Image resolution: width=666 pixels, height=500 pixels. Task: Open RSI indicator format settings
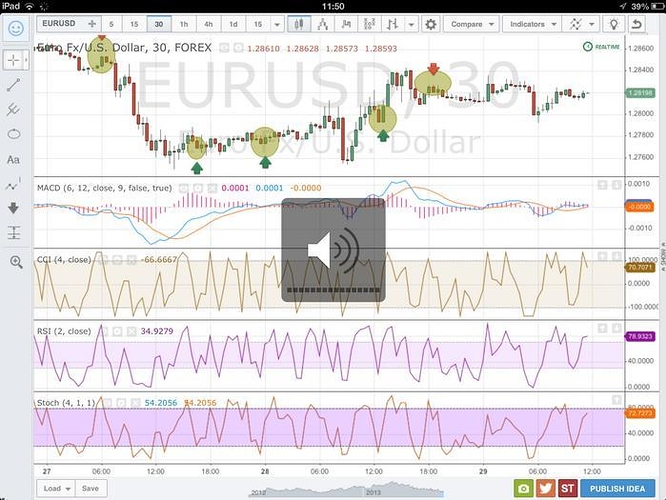118,331
